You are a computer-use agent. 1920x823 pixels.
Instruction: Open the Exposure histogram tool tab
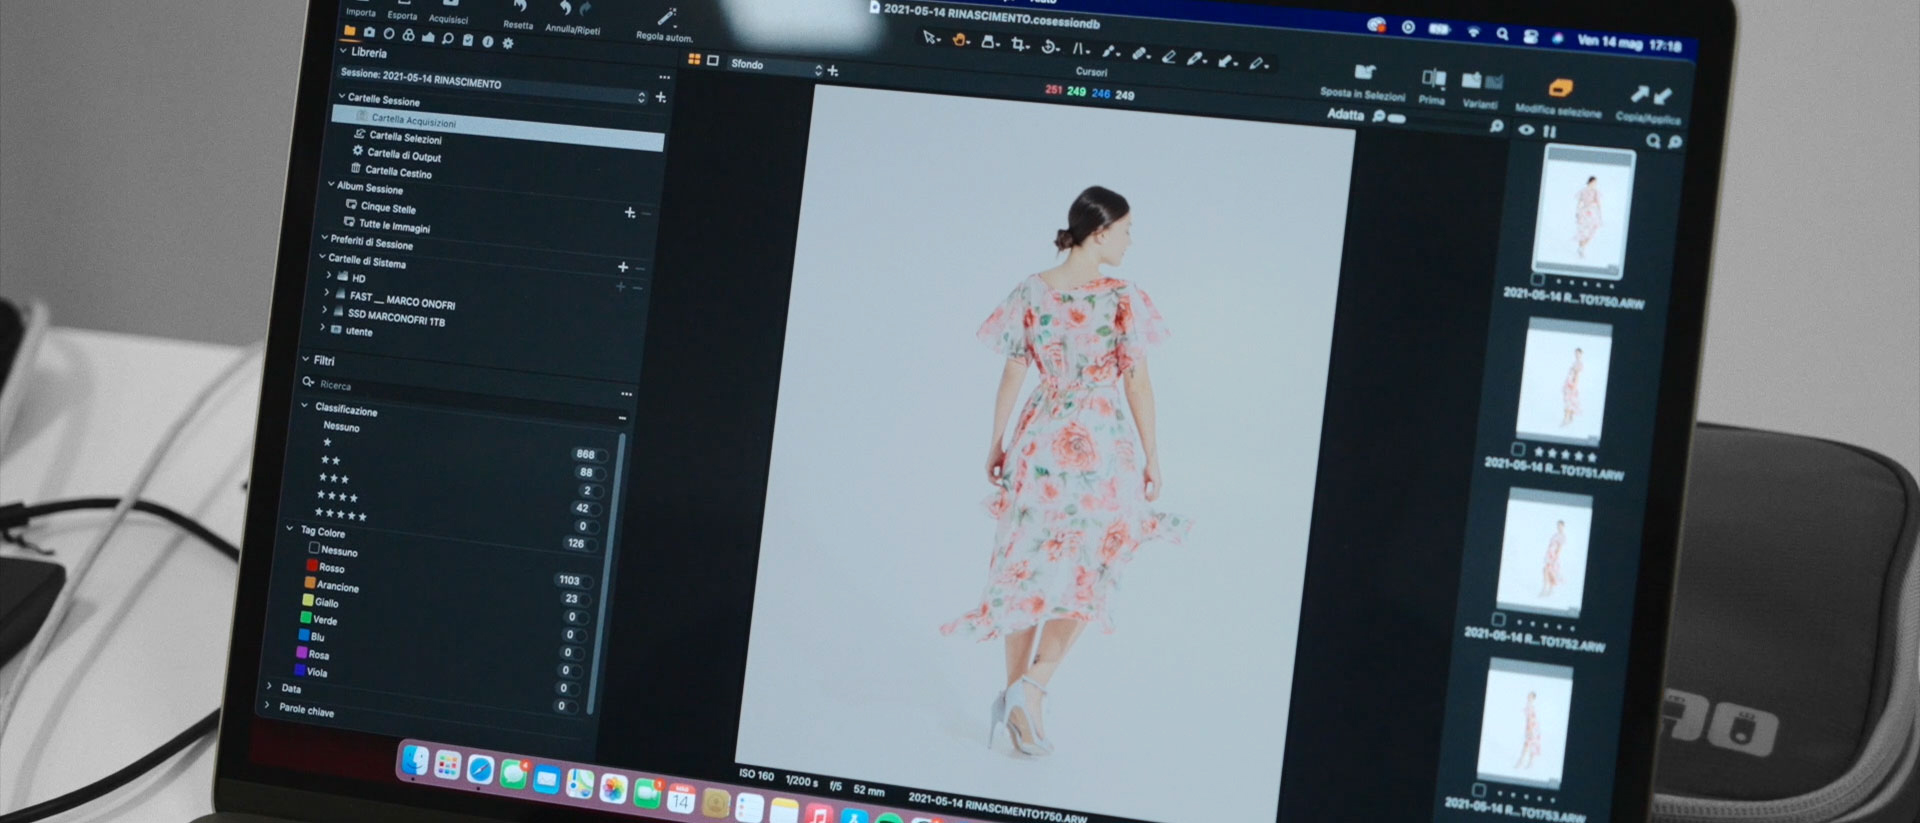428,37
